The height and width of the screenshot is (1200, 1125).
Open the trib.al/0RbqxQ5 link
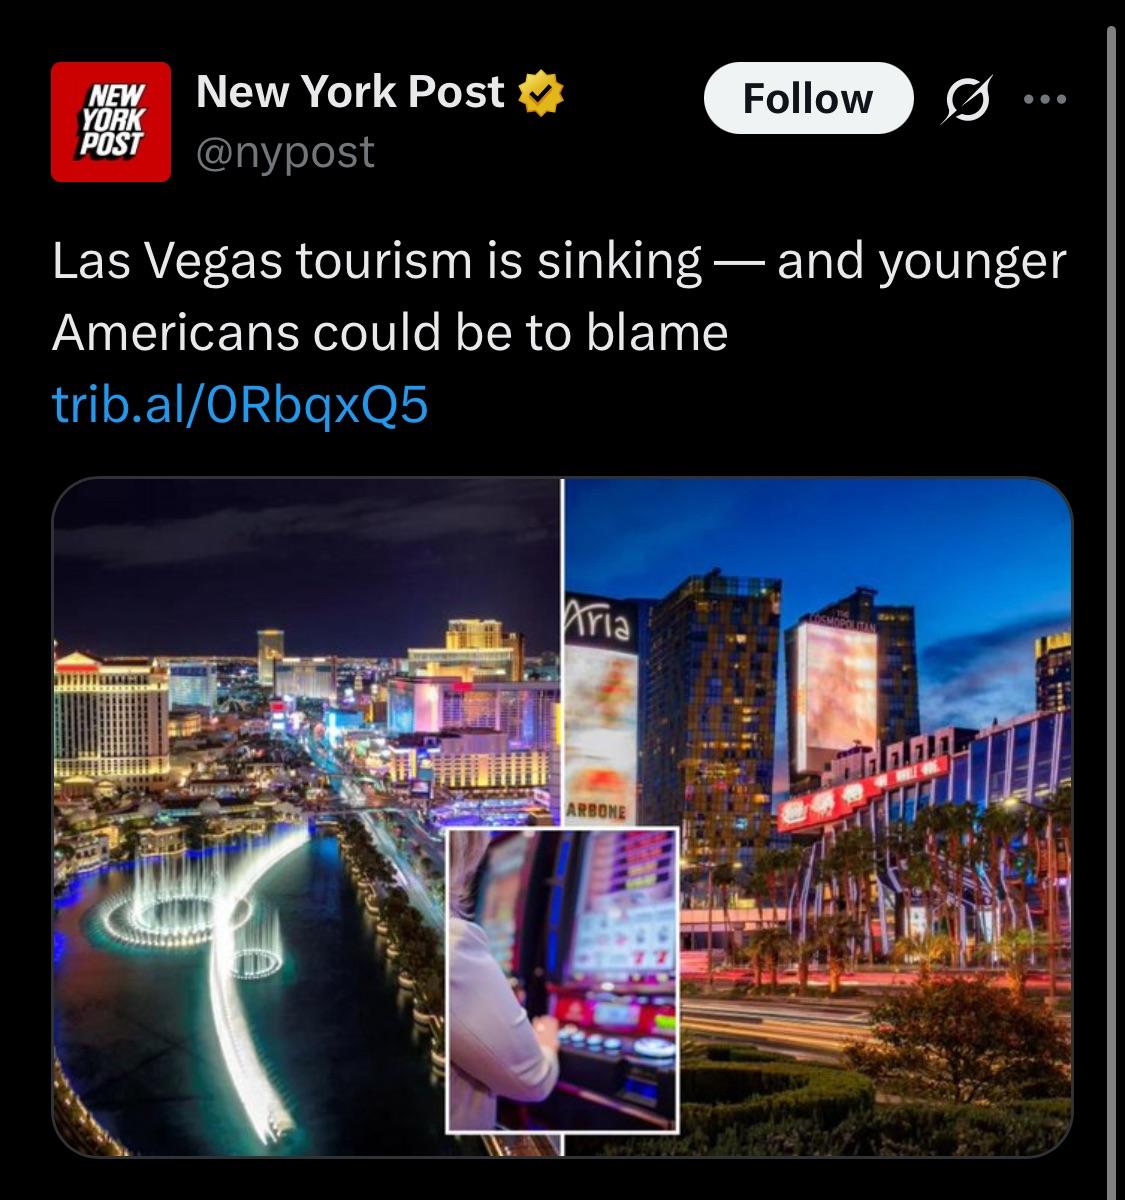click(240, 405)
